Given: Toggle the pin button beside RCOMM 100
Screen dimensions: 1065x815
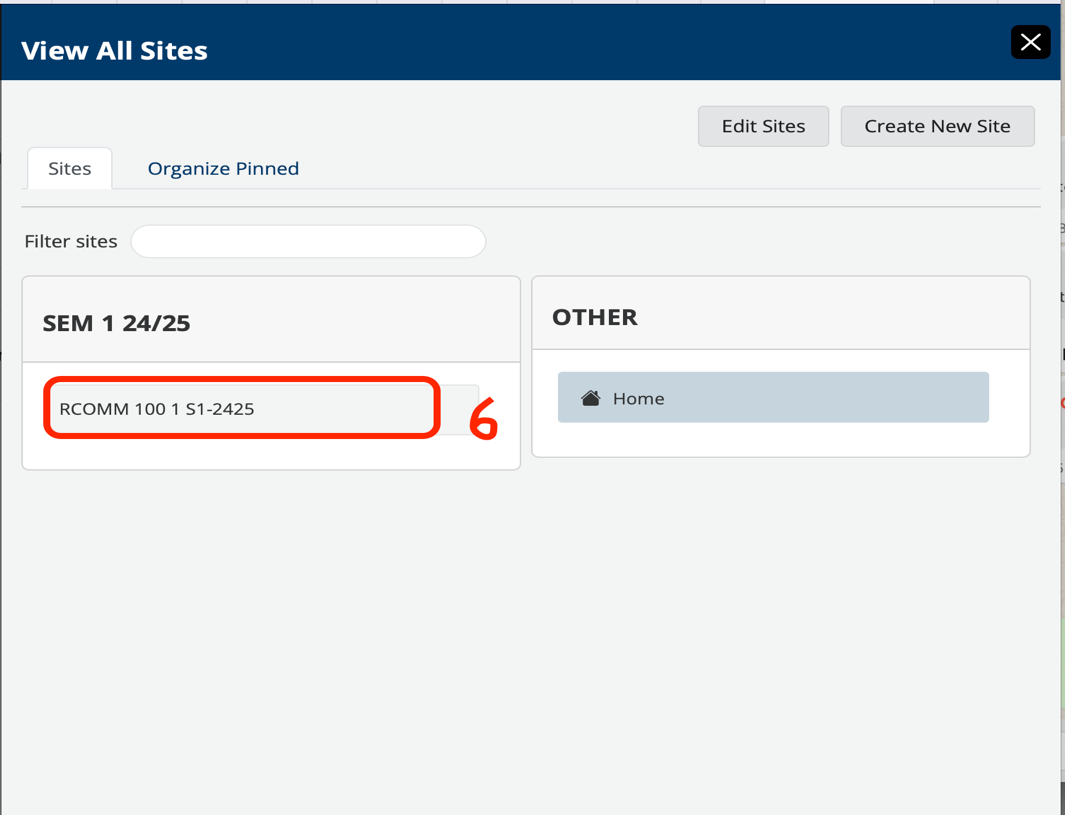Looking at the screenshot, I should 460,408.
